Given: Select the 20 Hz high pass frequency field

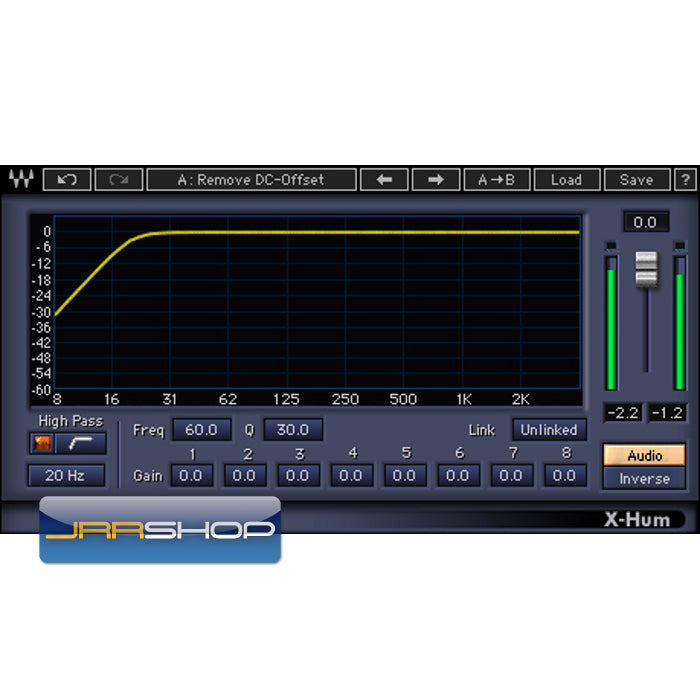Looking at the screenshot, I should pyautogui.click(x=66, y=475).
